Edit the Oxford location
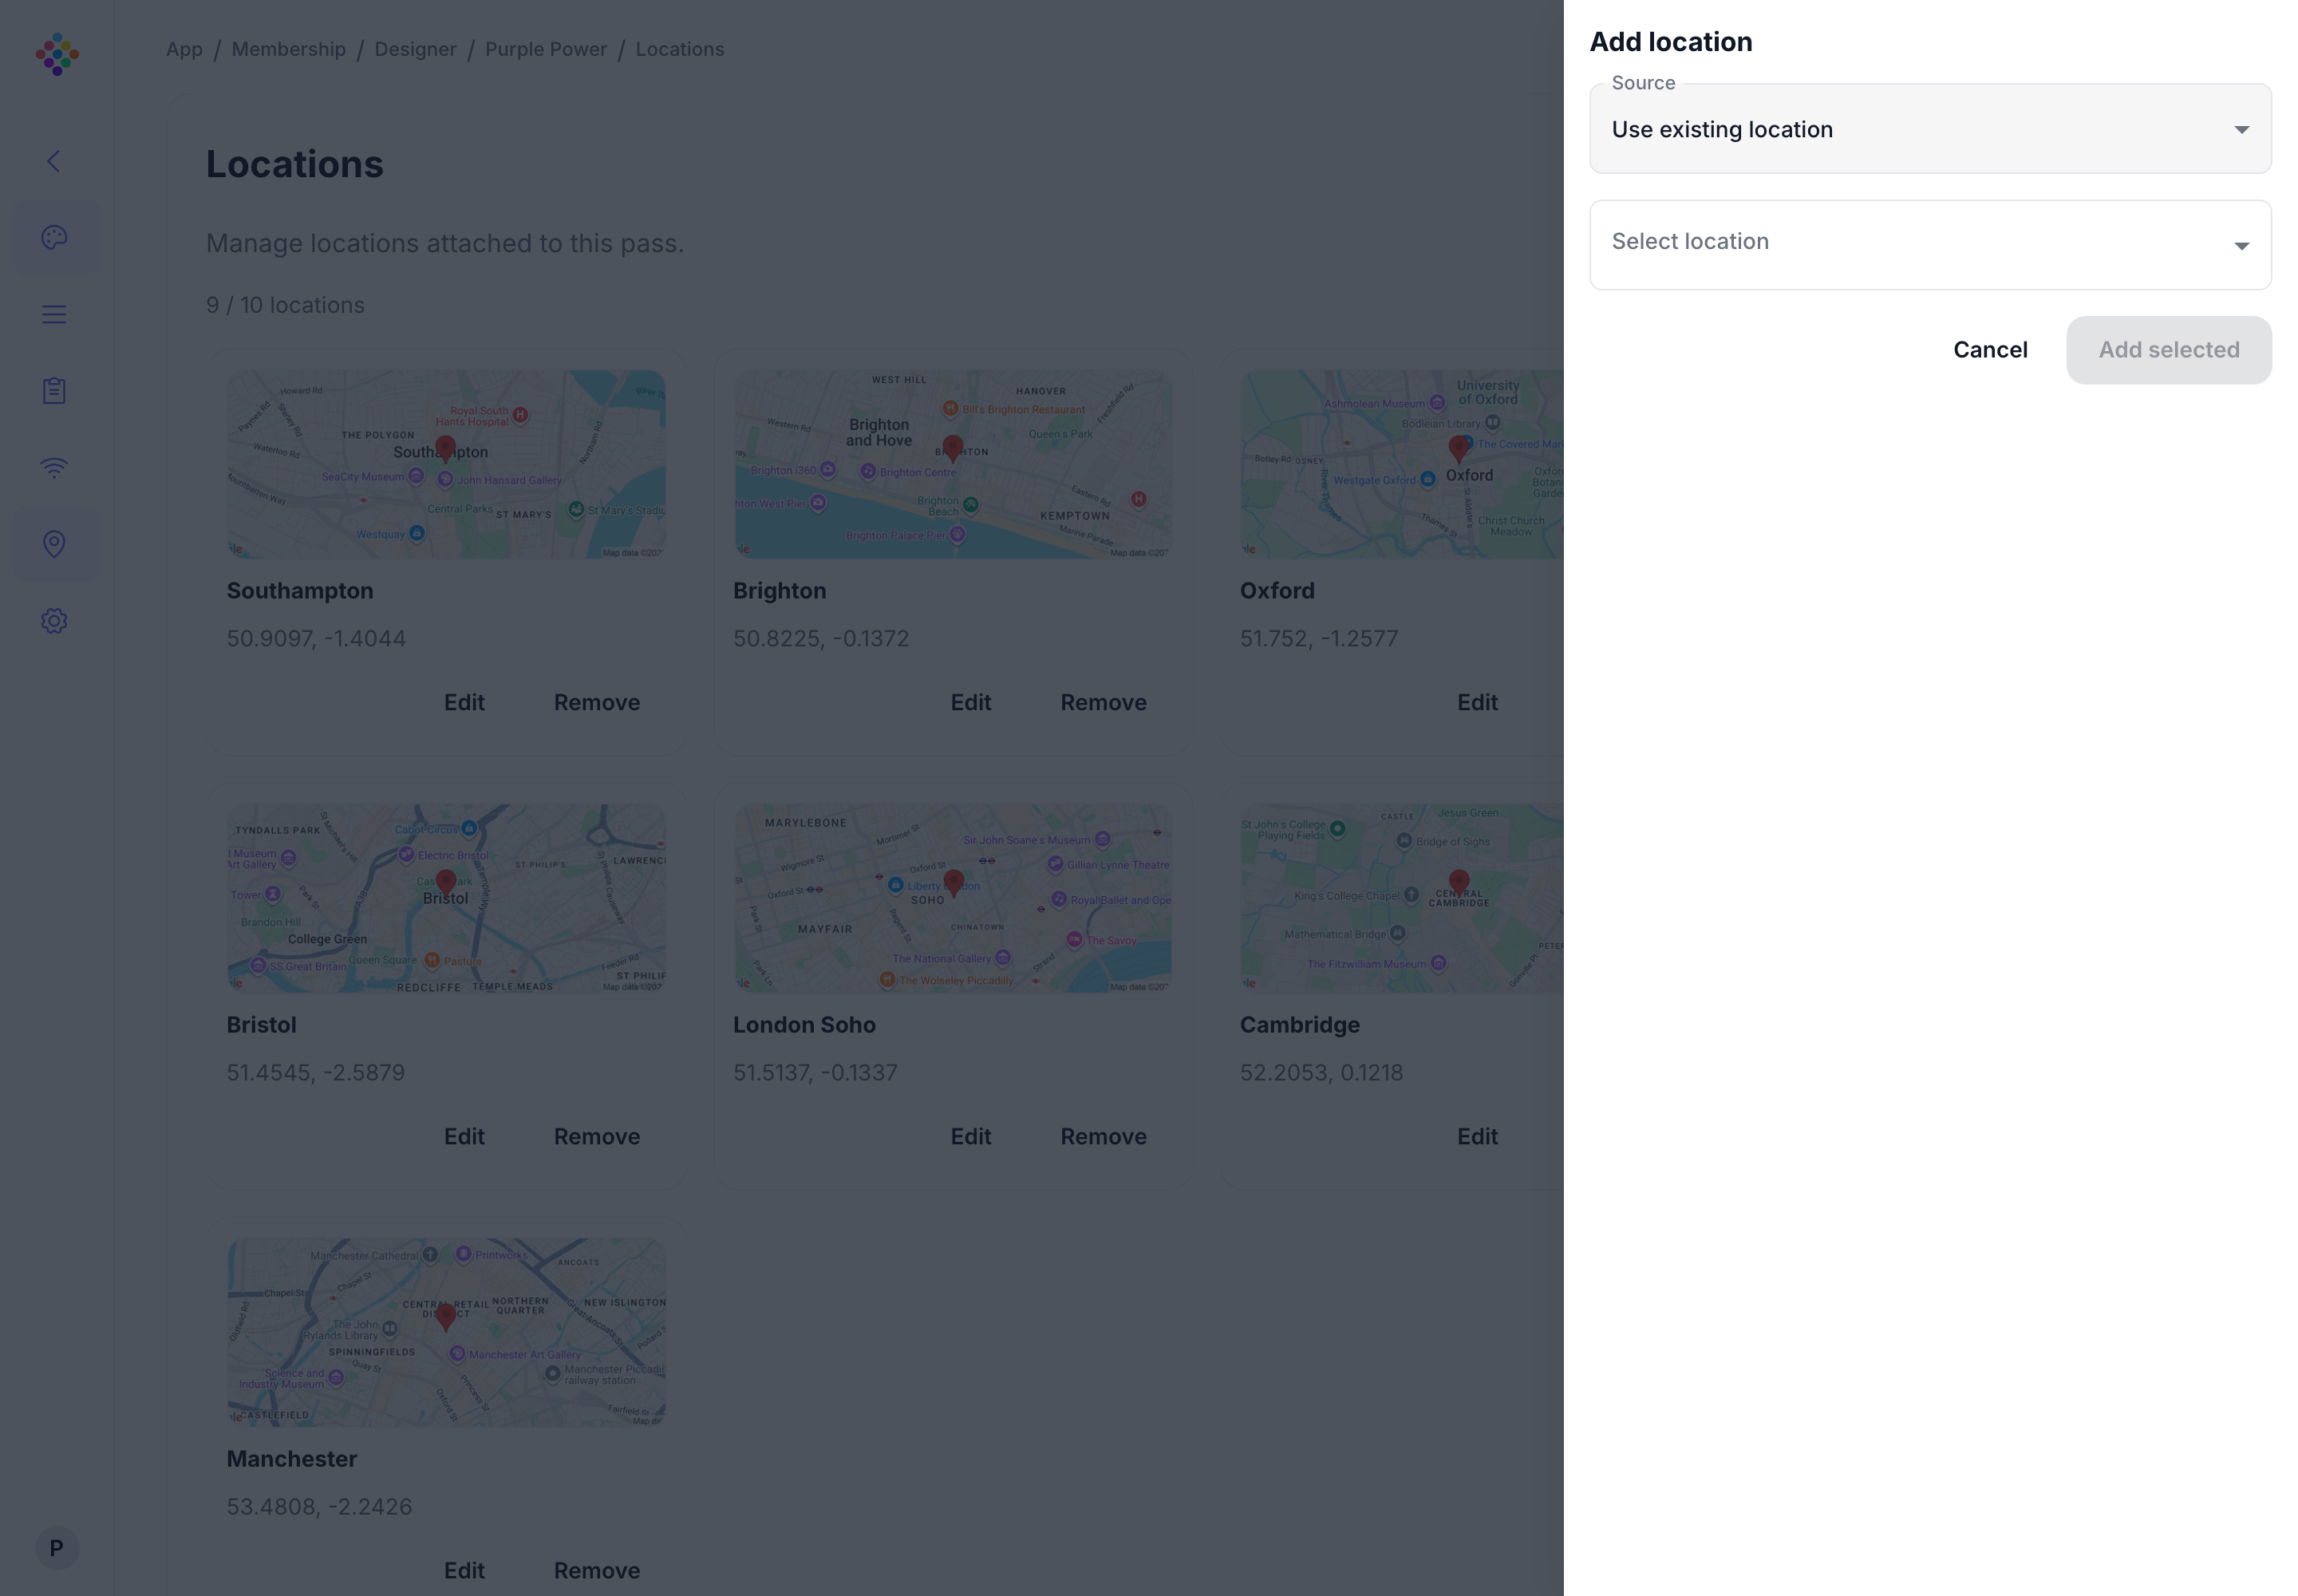 1477,703
